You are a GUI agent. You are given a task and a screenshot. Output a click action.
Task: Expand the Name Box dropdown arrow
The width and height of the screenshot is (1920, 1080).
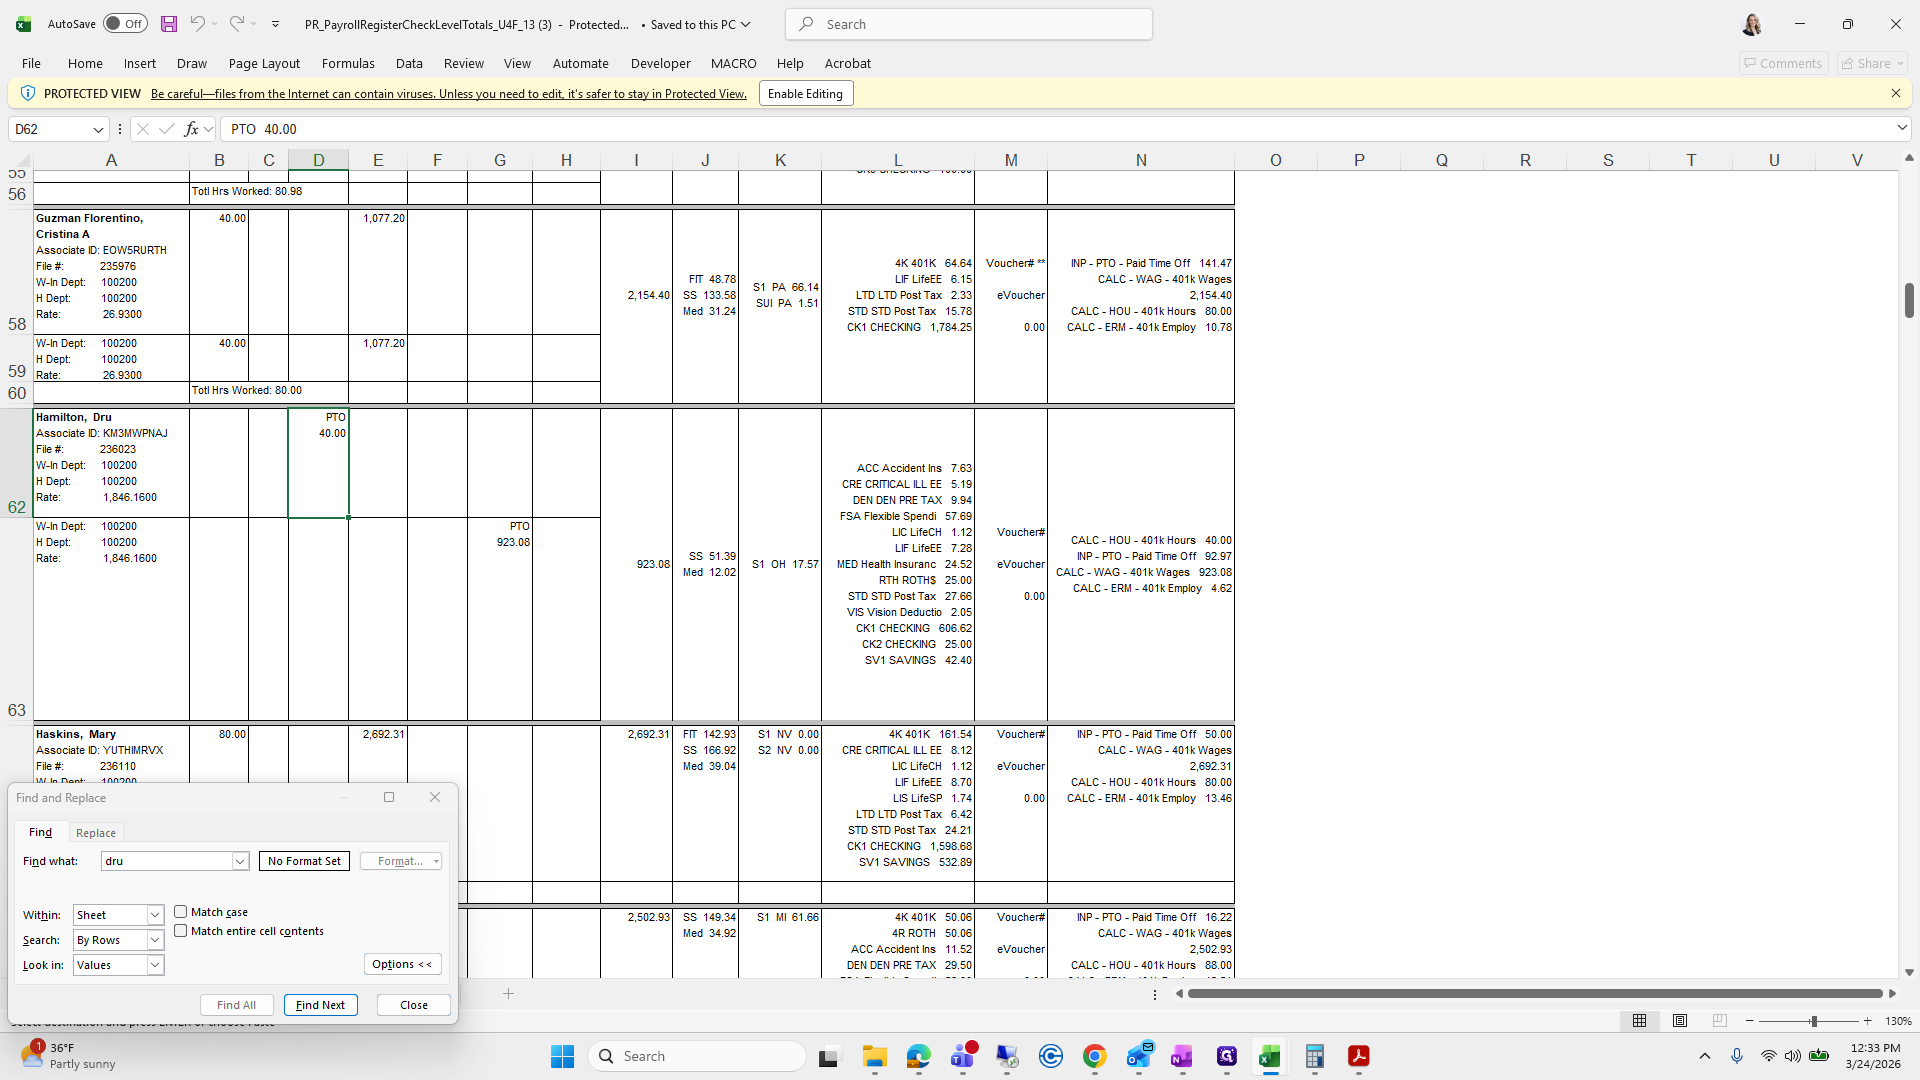coord(98,129)
